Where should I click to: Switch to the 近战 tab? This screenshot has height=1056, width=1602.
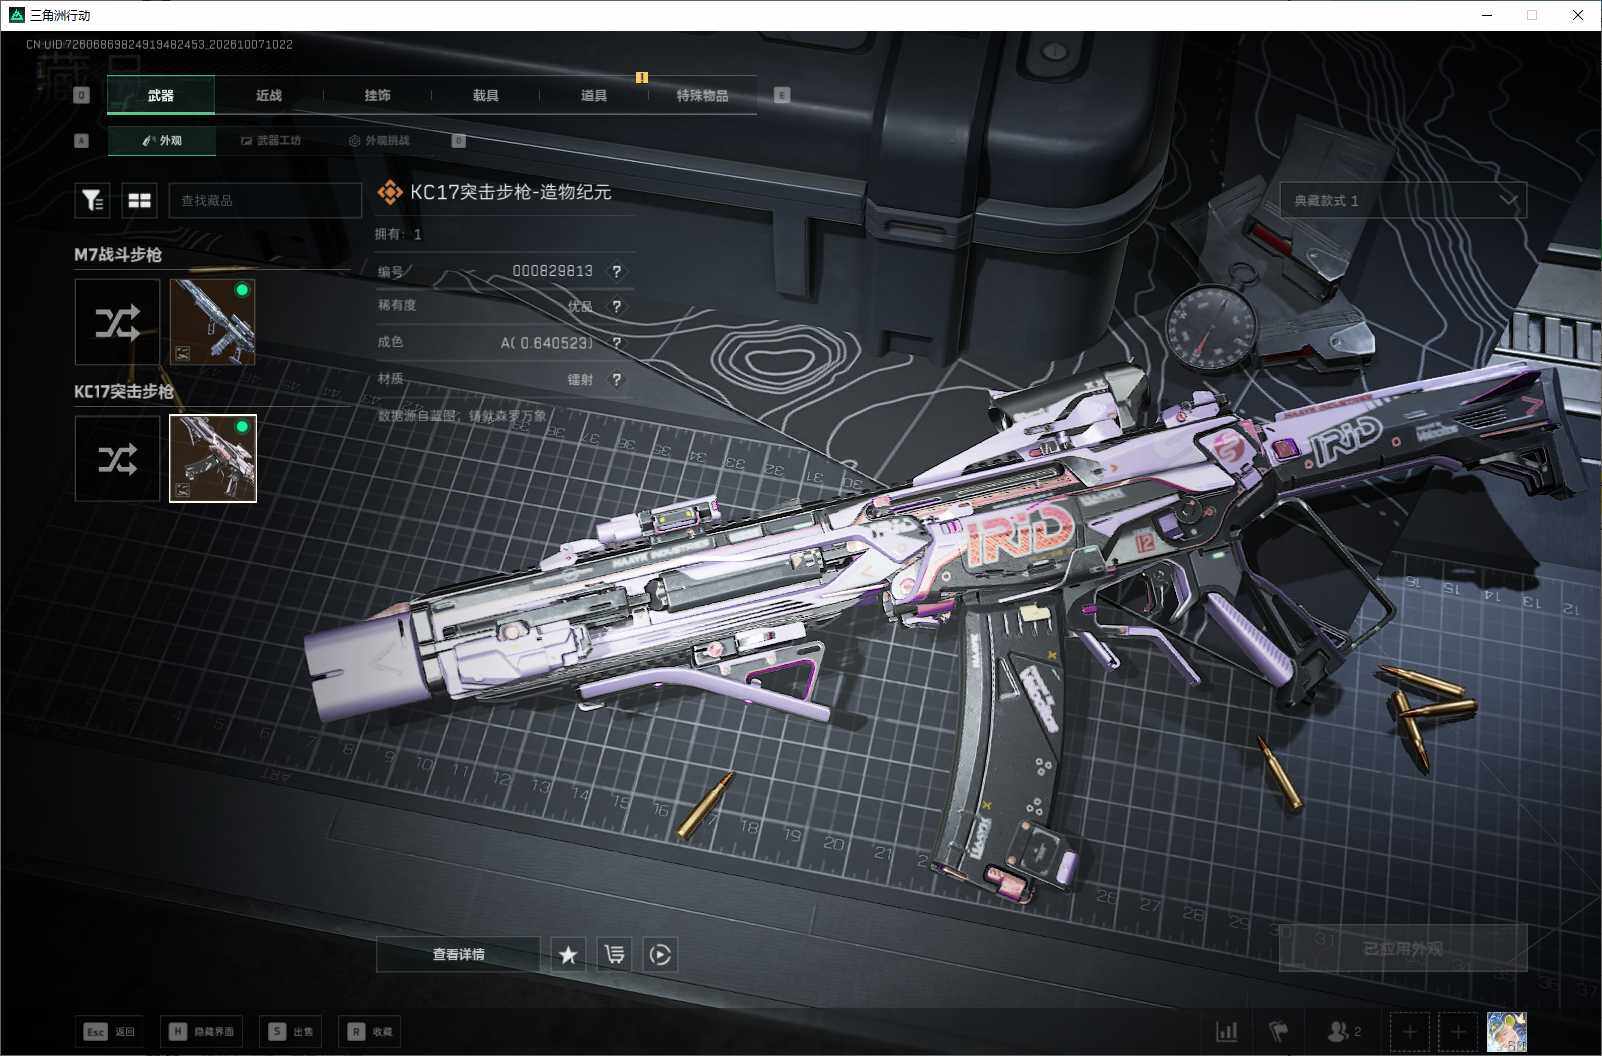pyautogui.click(x=269, y=95)
